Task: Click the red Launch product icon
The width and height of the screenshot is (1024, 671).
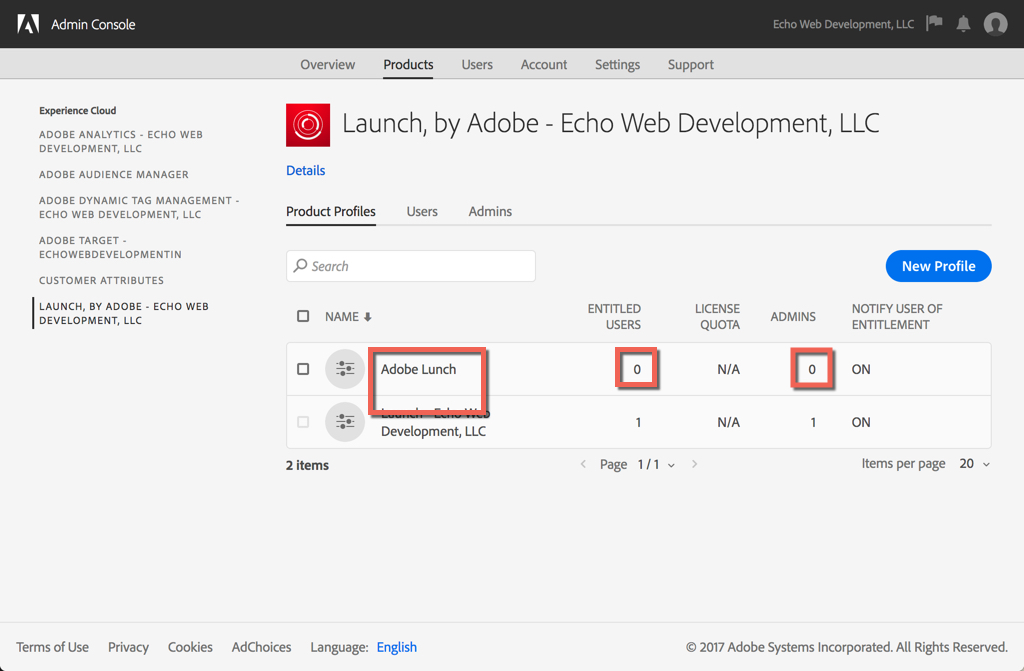Action: pos(308,125)
